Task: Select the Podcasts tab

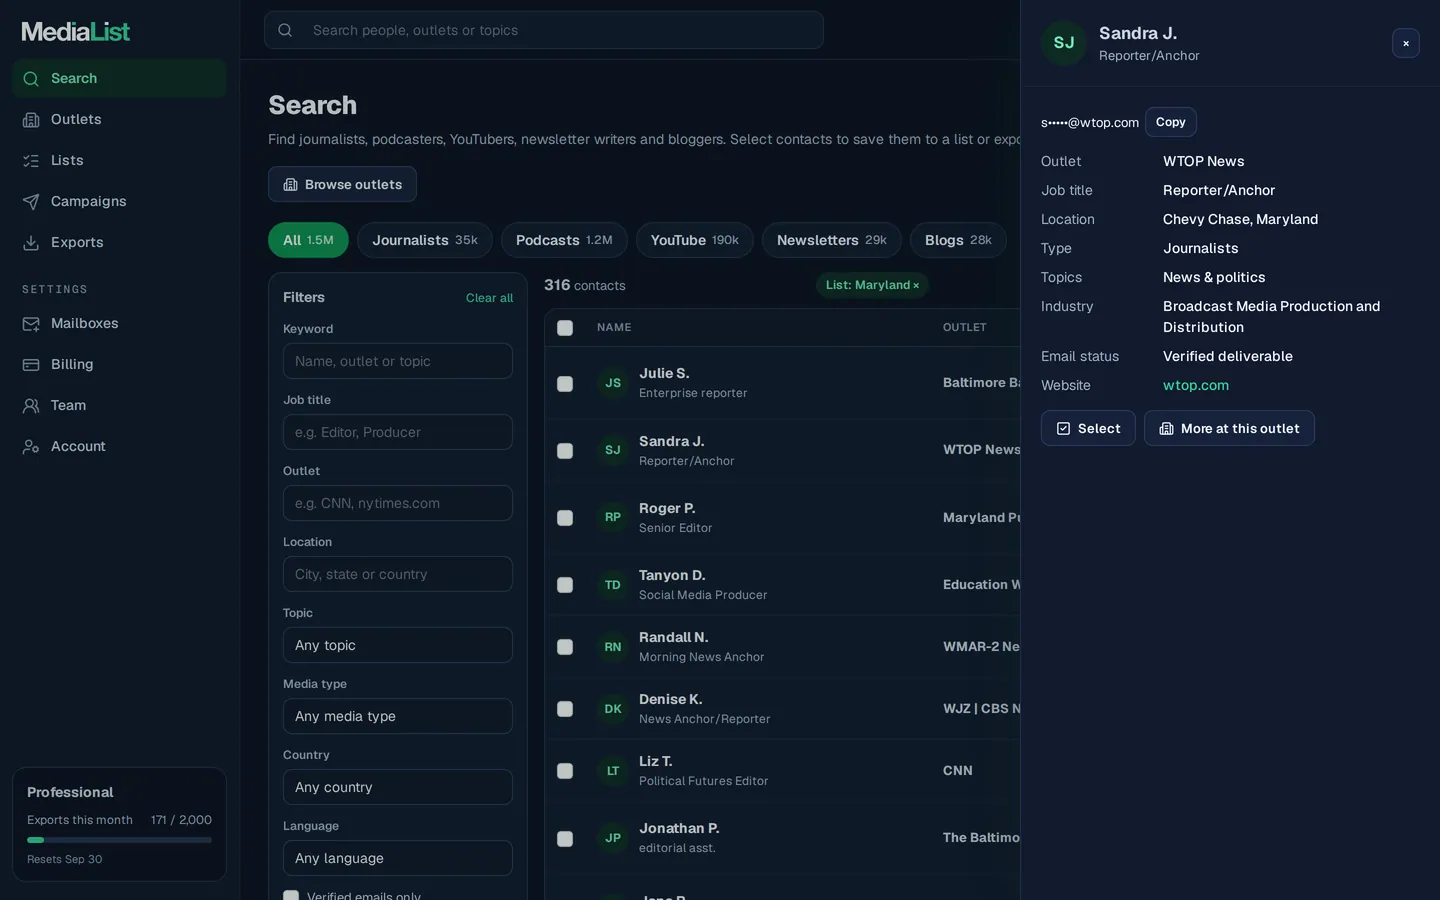Action: point(564,240)
